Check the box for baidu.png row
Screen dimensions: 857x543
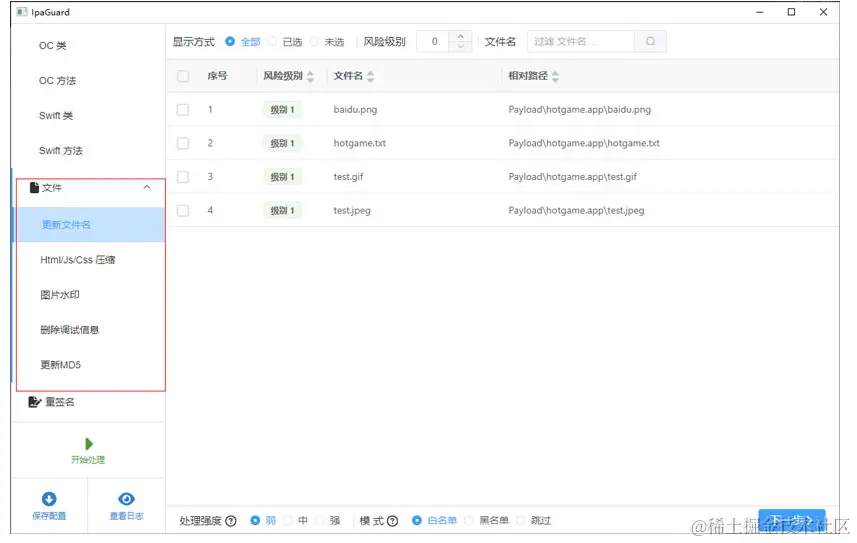pos(183,110)
